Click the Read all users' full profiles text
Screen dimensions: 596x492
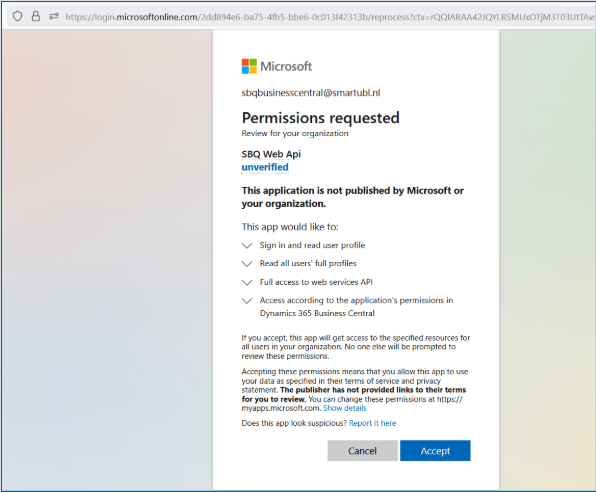pos(308,263)
